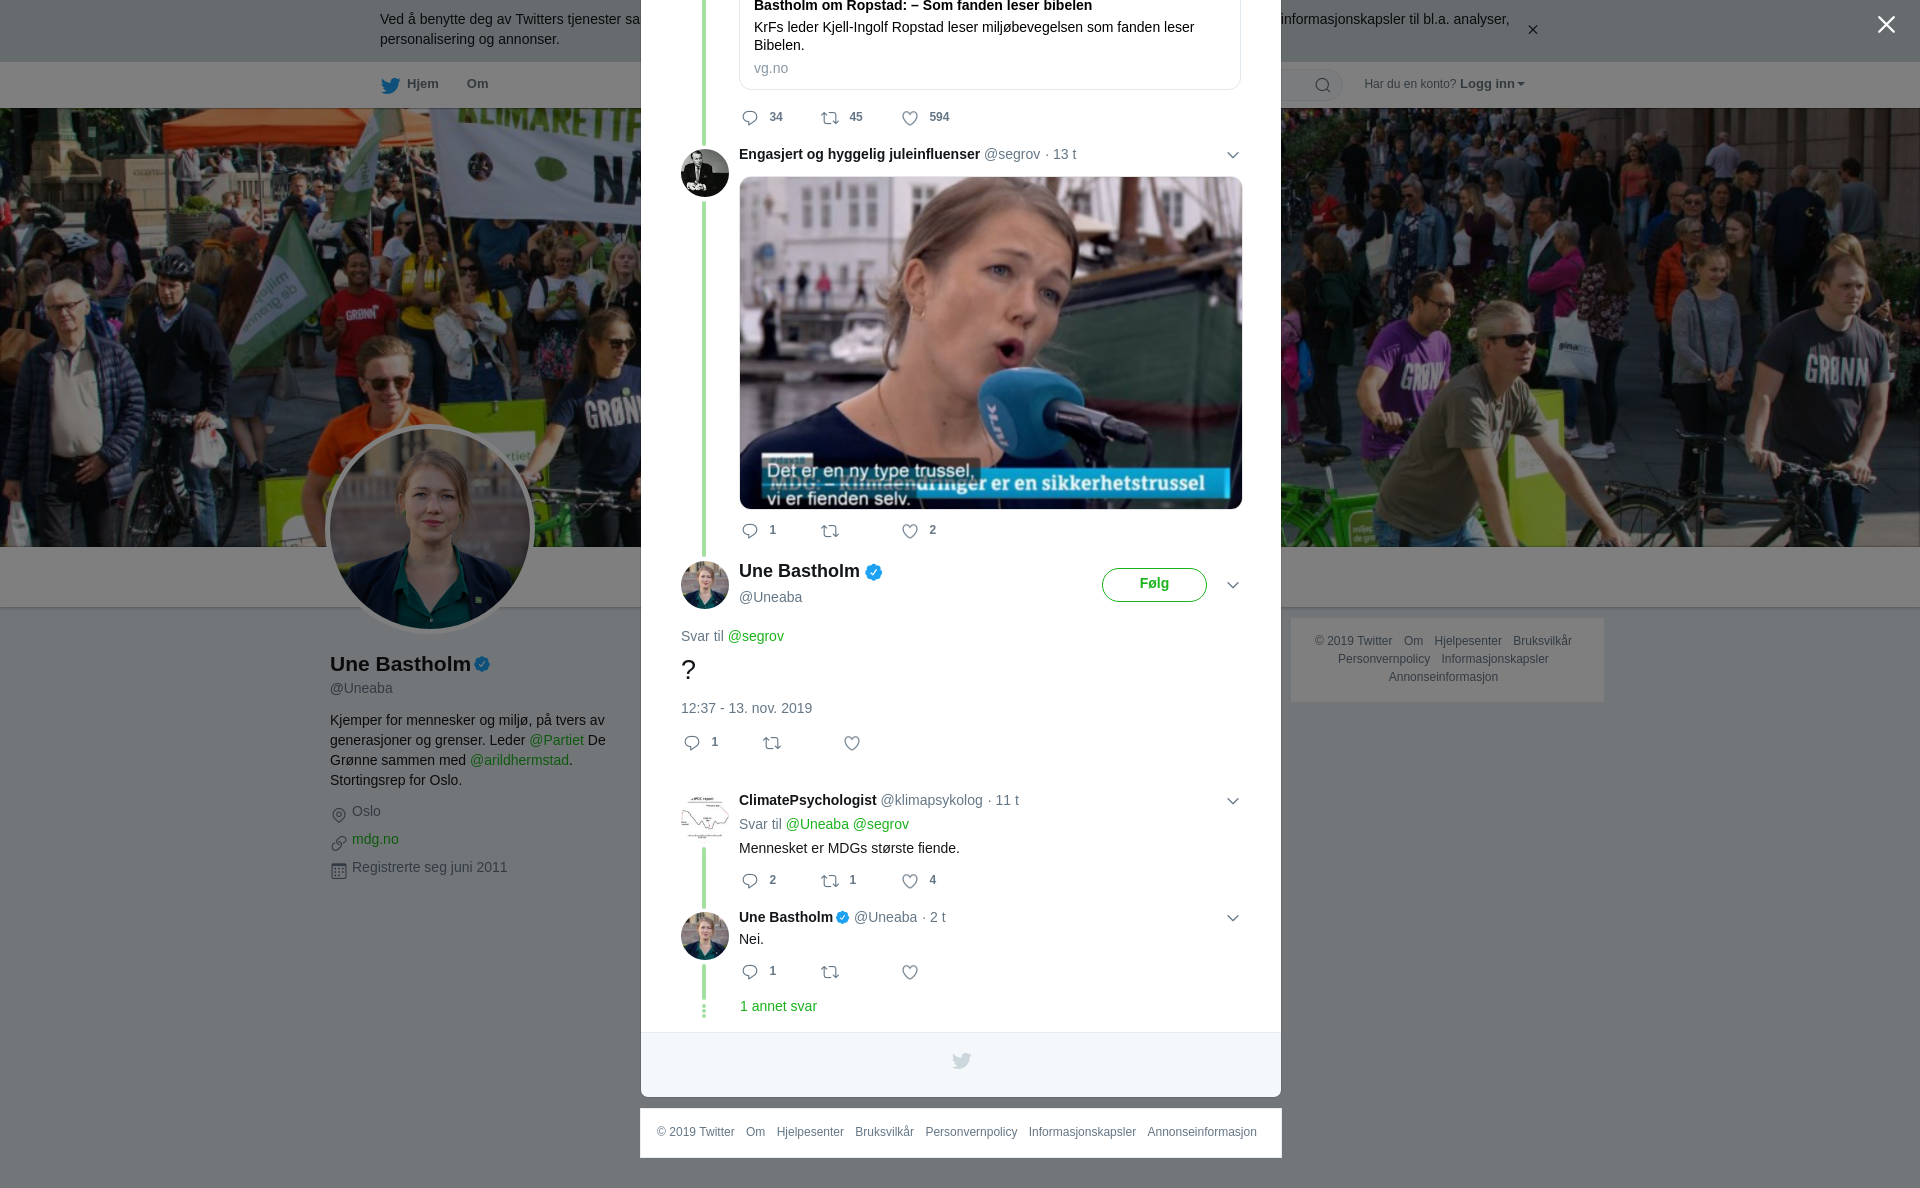1920x1188 pixels.
Task: Click Bruksvilkår in the bottom footer
Action: (884, 1132)
